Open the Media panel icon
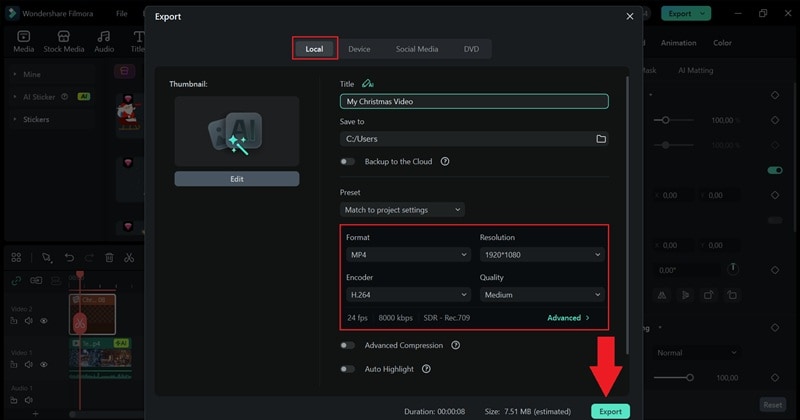The height and width of the screenshot is (420, 800). click(x=23, y=37)
